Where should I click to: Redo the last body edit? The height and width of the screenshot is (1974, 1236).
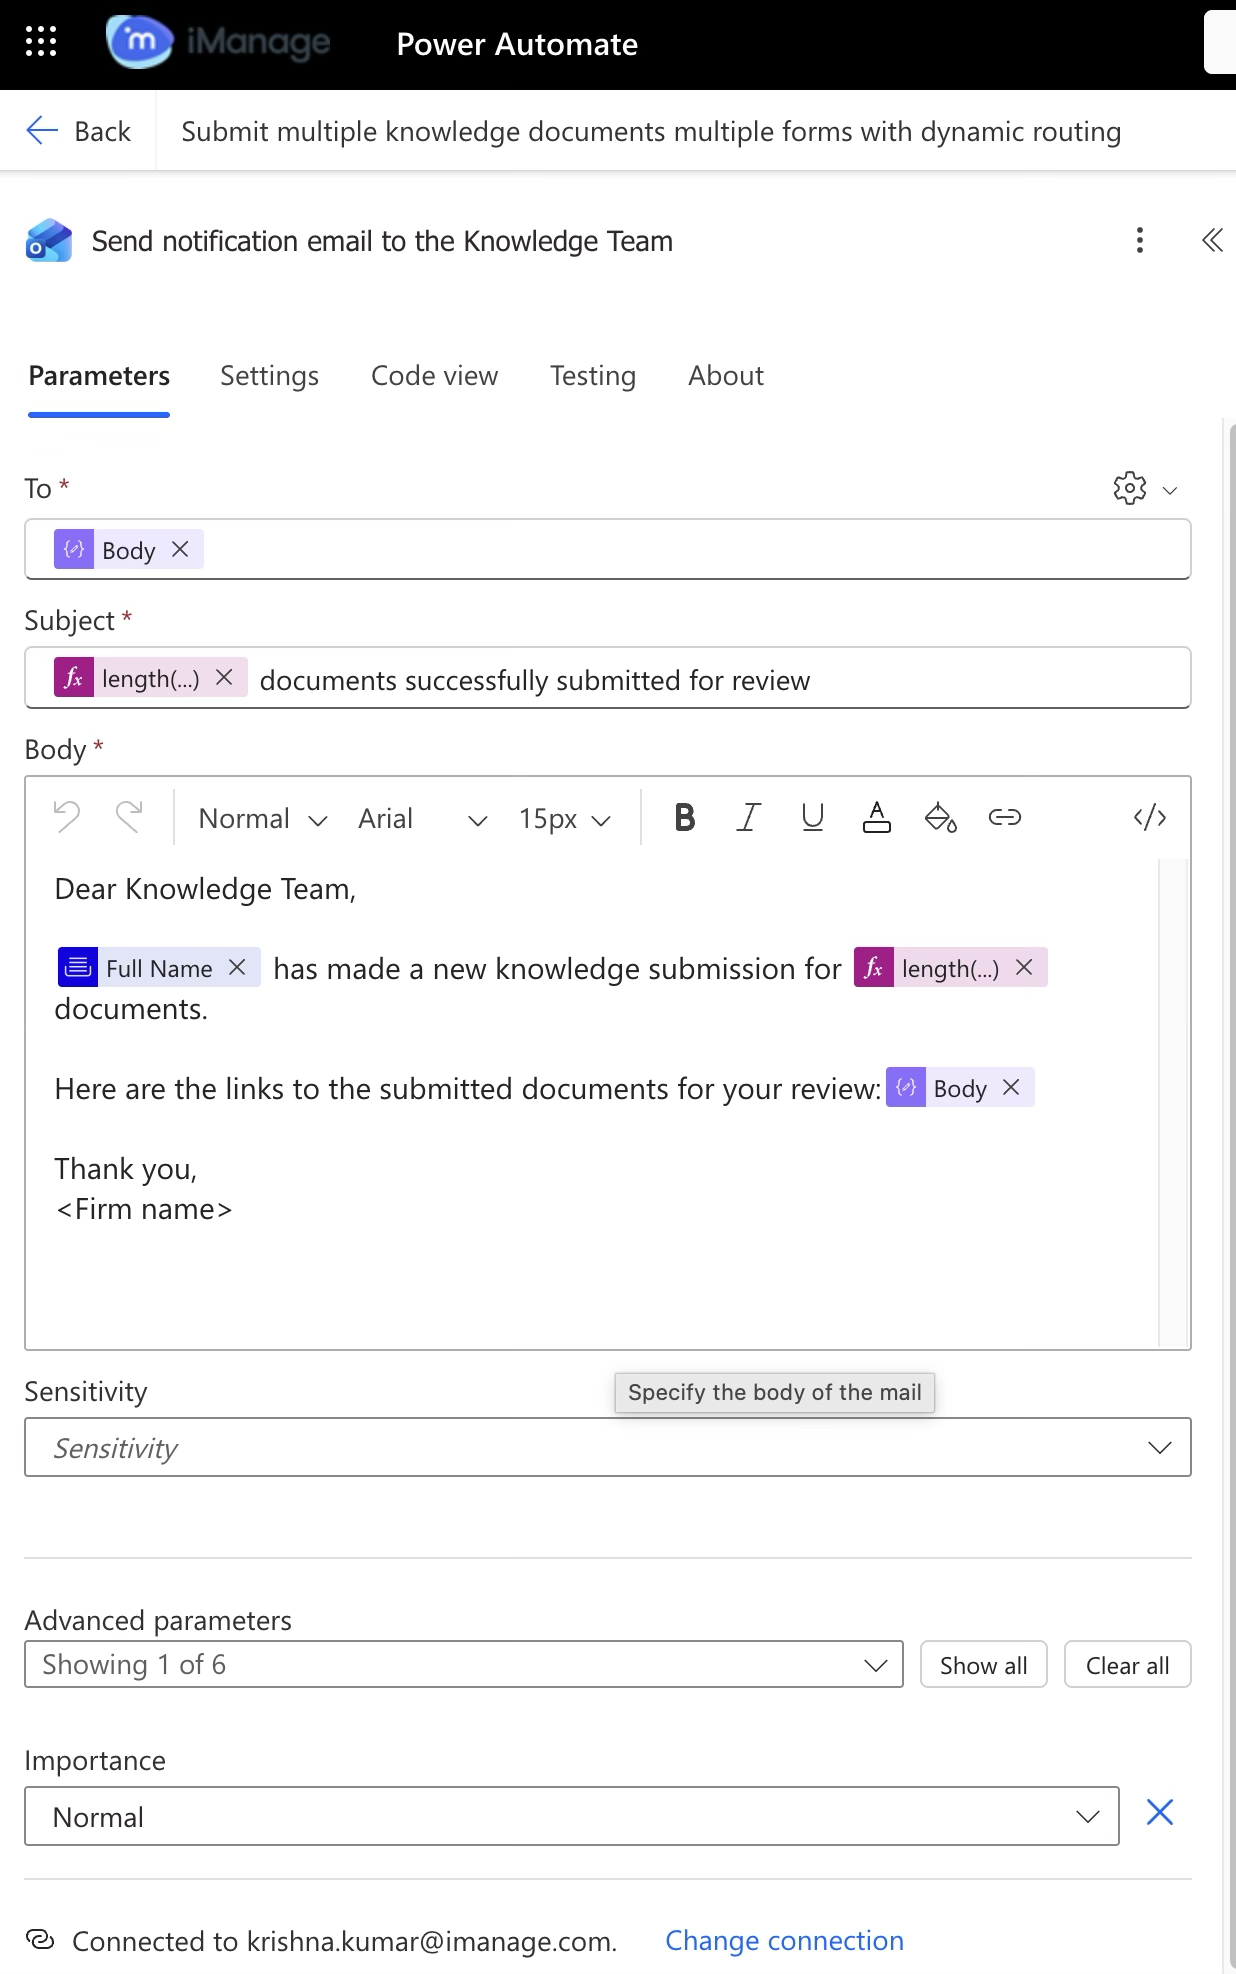click(x=129, y=817)
